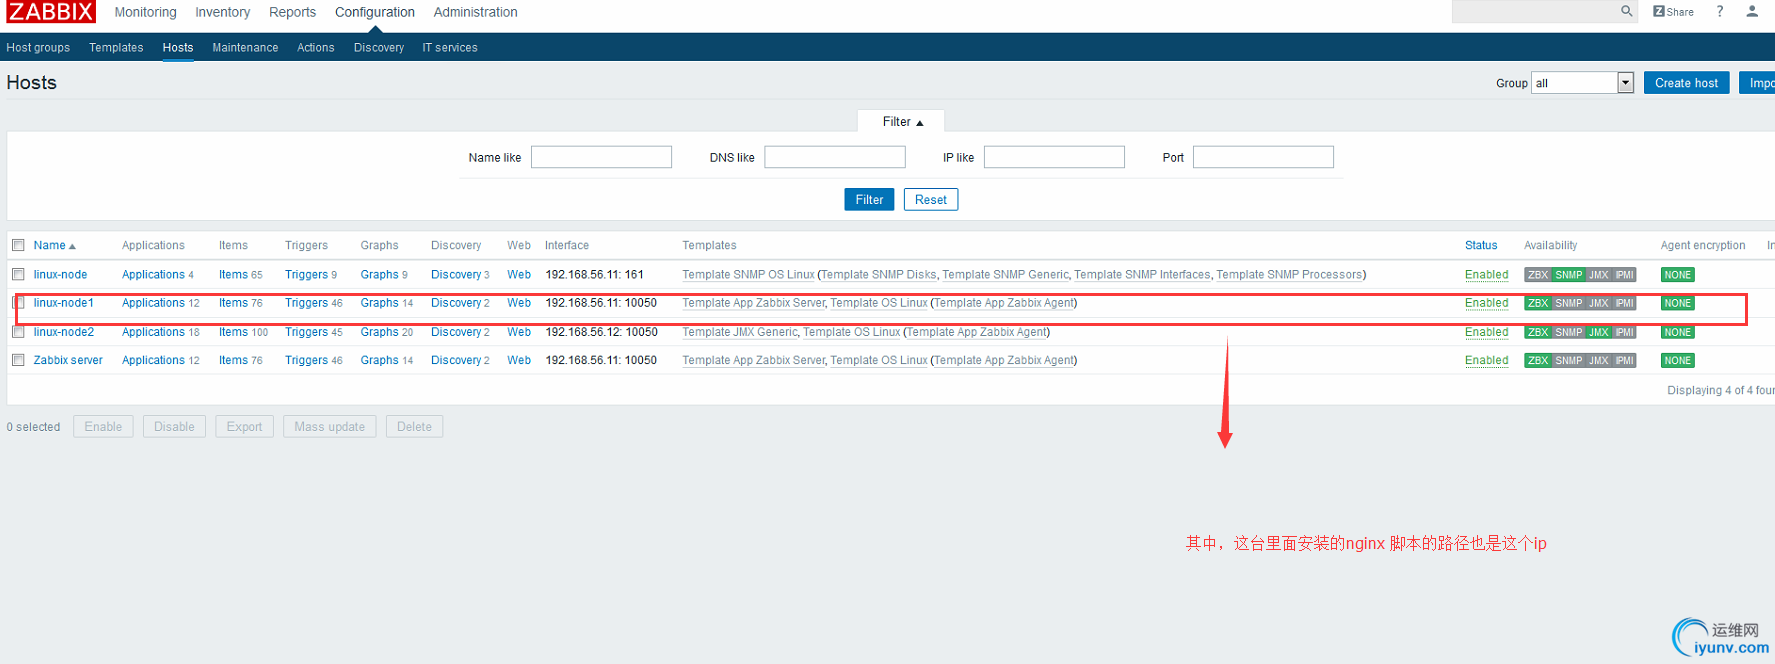Click NONE encryption badge for linux-node
The image size is (1775, 664).
pos(1678,275)
